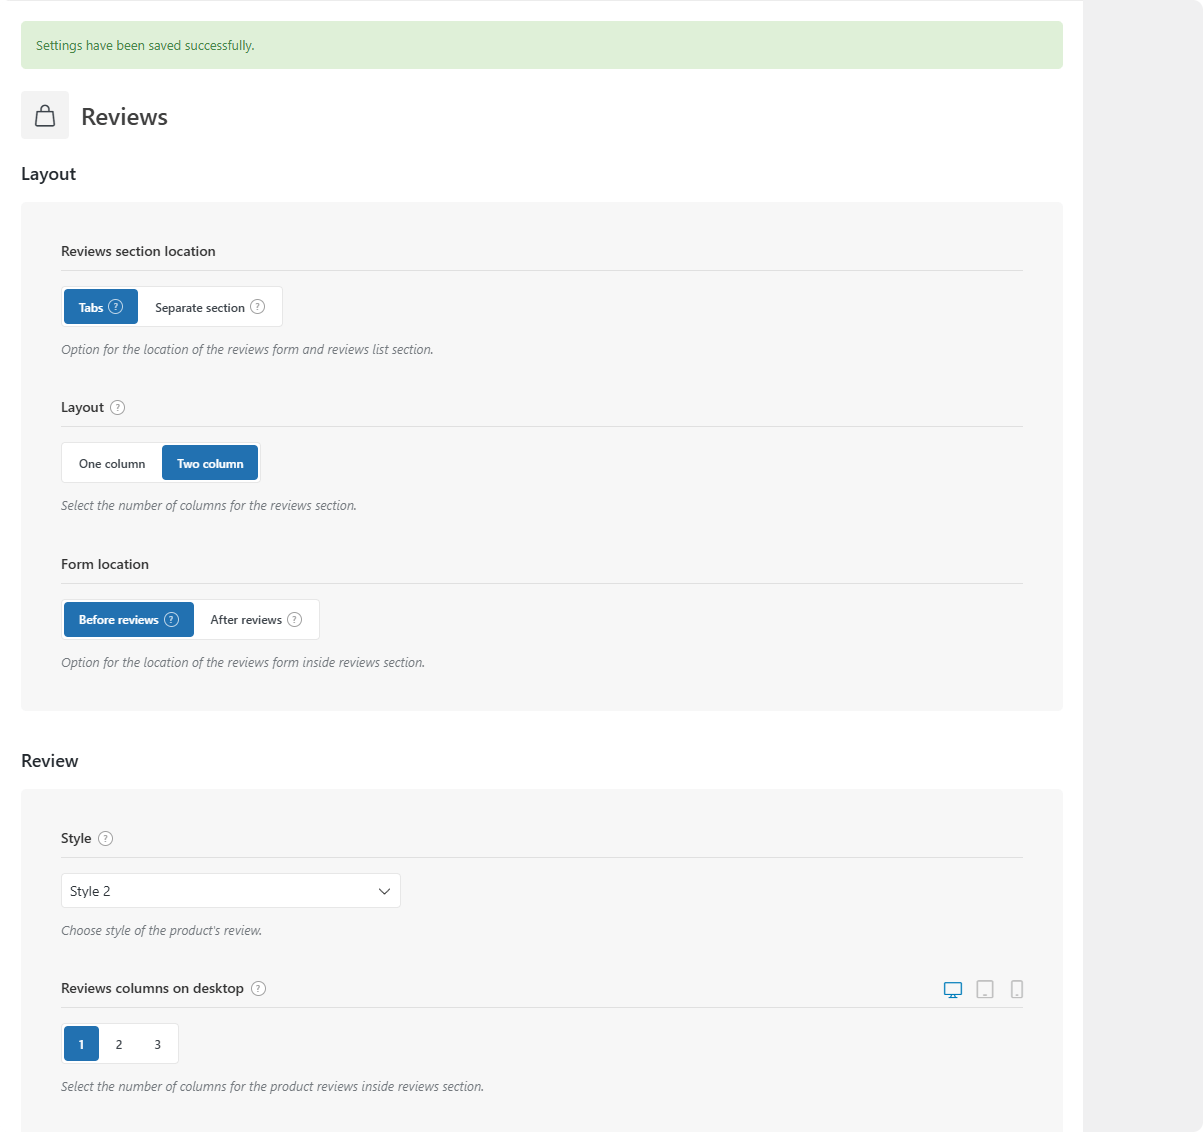Click help icon on Tabs option
Viewport: 1203px width, 1132px height.
pyautogui.click(x=116, y=307)
